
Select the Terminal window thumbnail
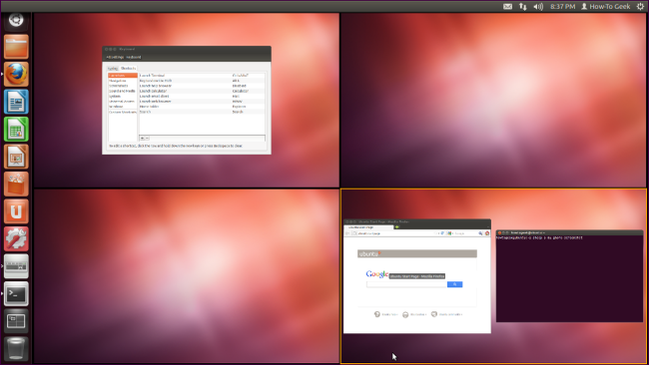click(x=570, y=276)
